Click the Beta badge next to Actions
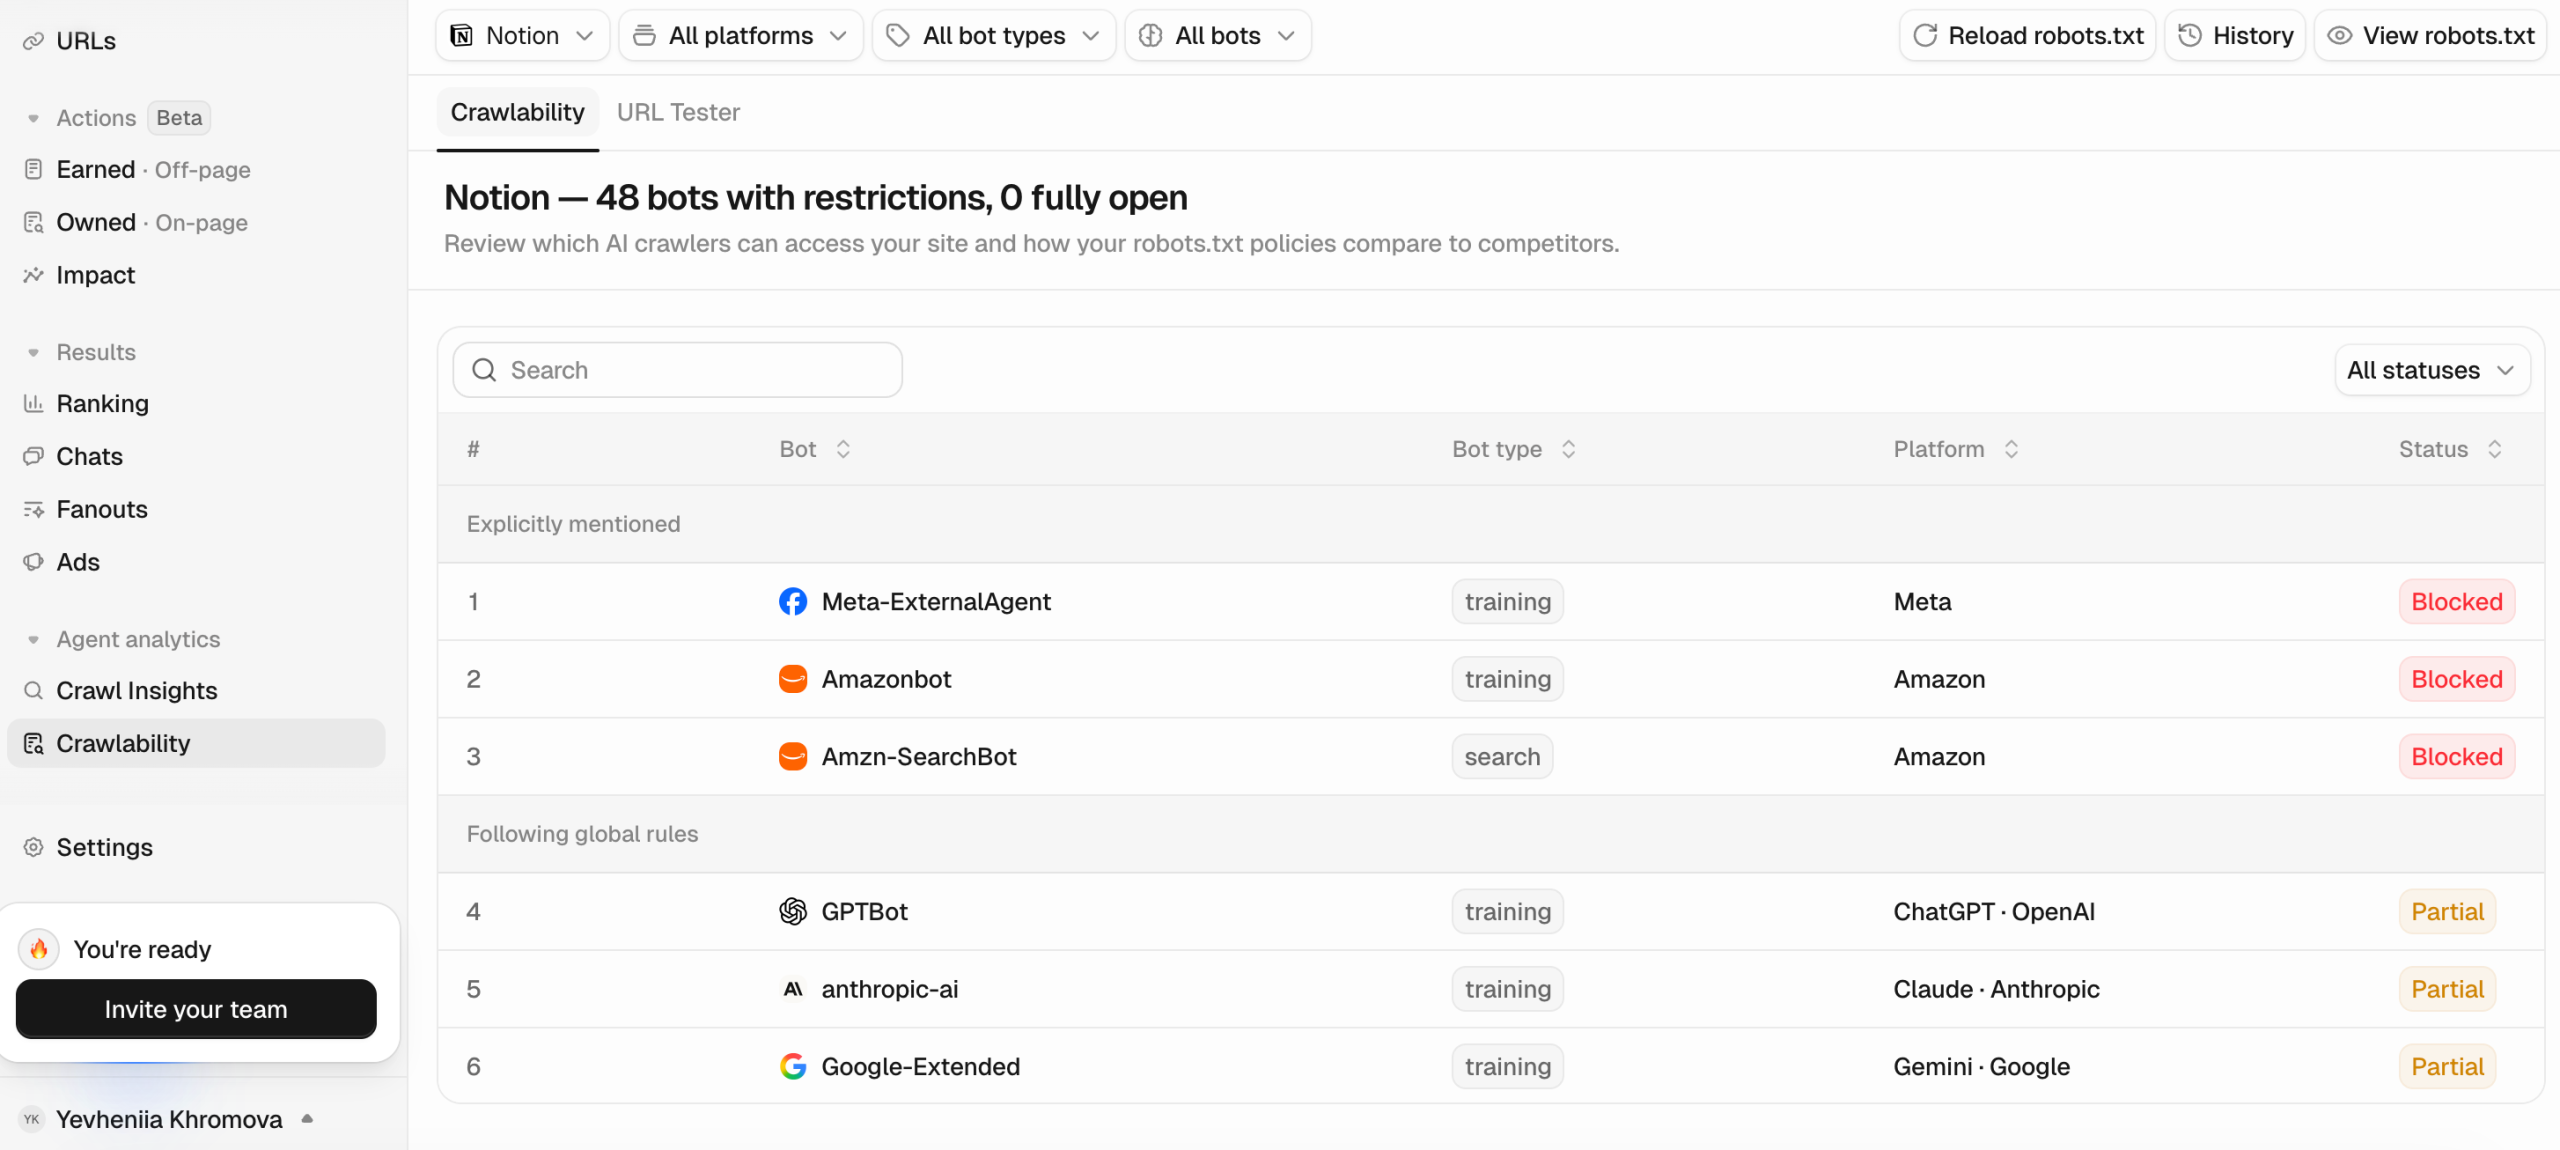The image size is (2560, 1150). point(179,118)
